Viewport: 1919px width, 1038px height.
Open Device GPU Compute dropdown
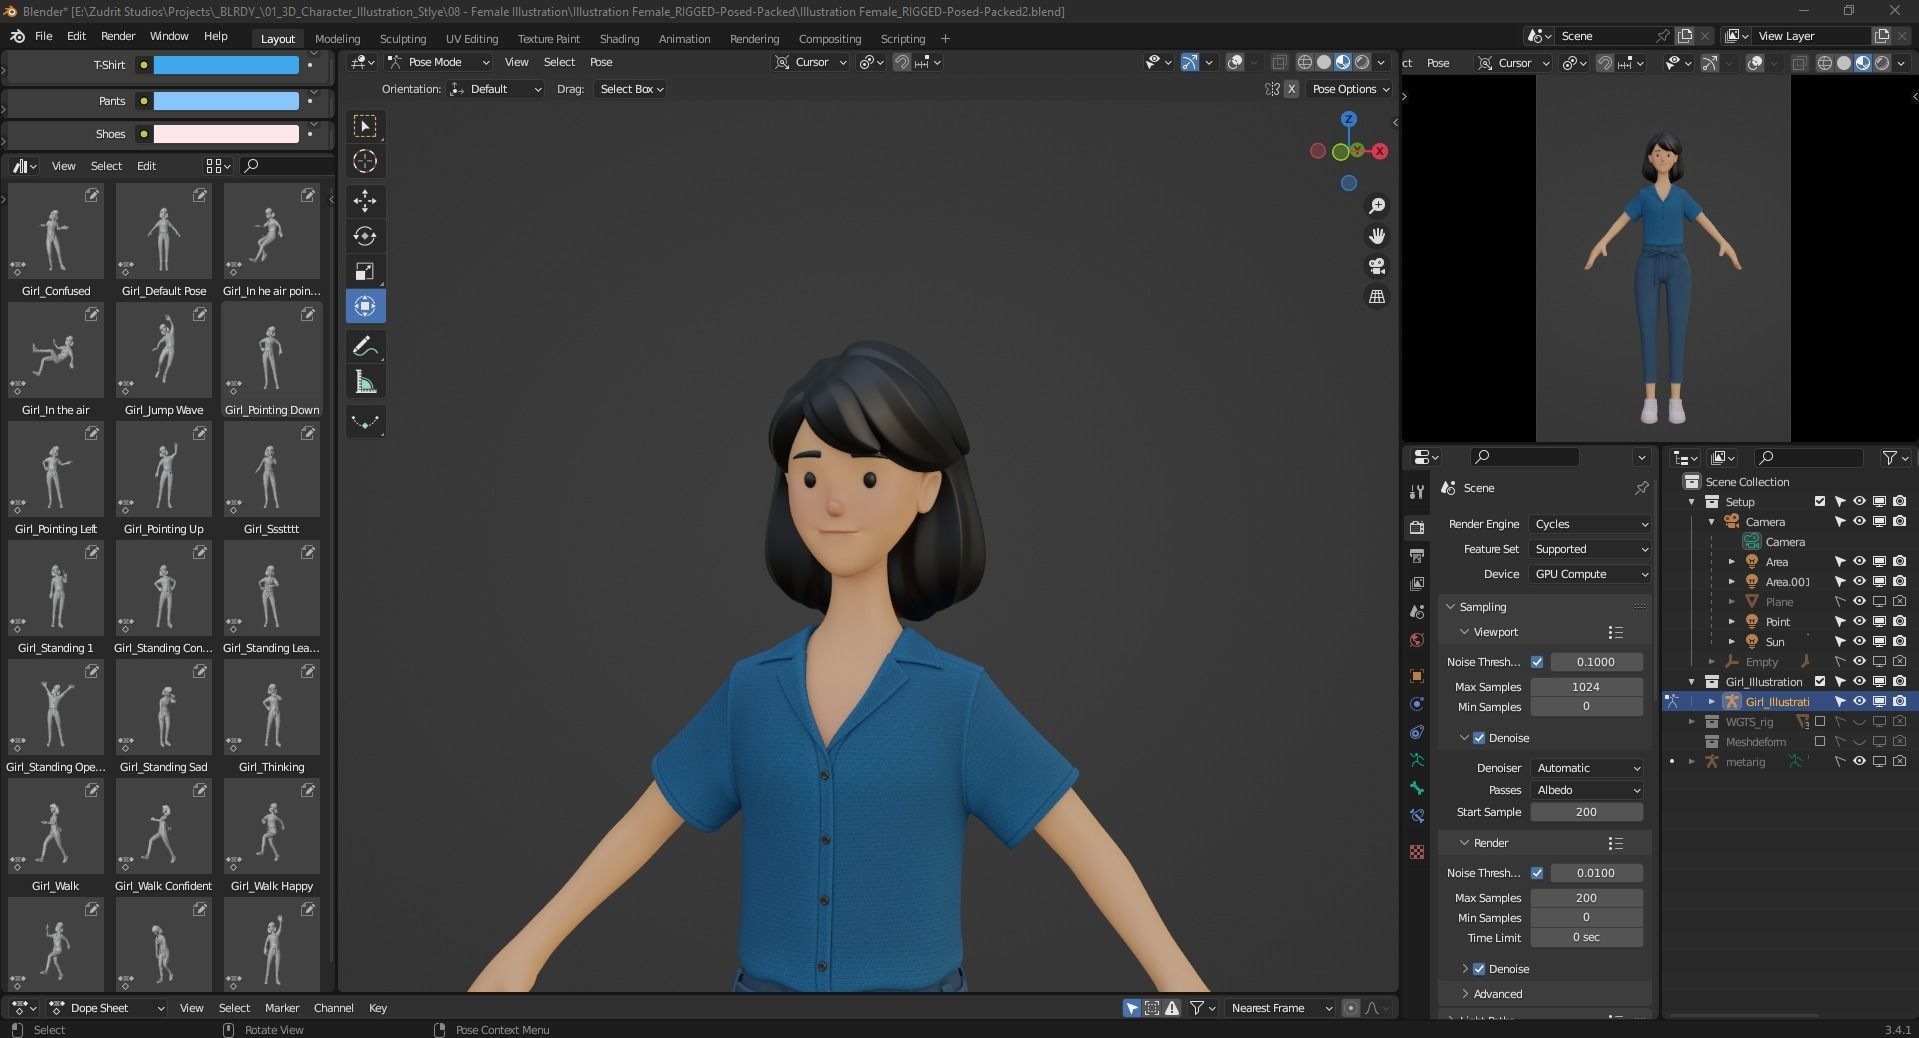1589,574
